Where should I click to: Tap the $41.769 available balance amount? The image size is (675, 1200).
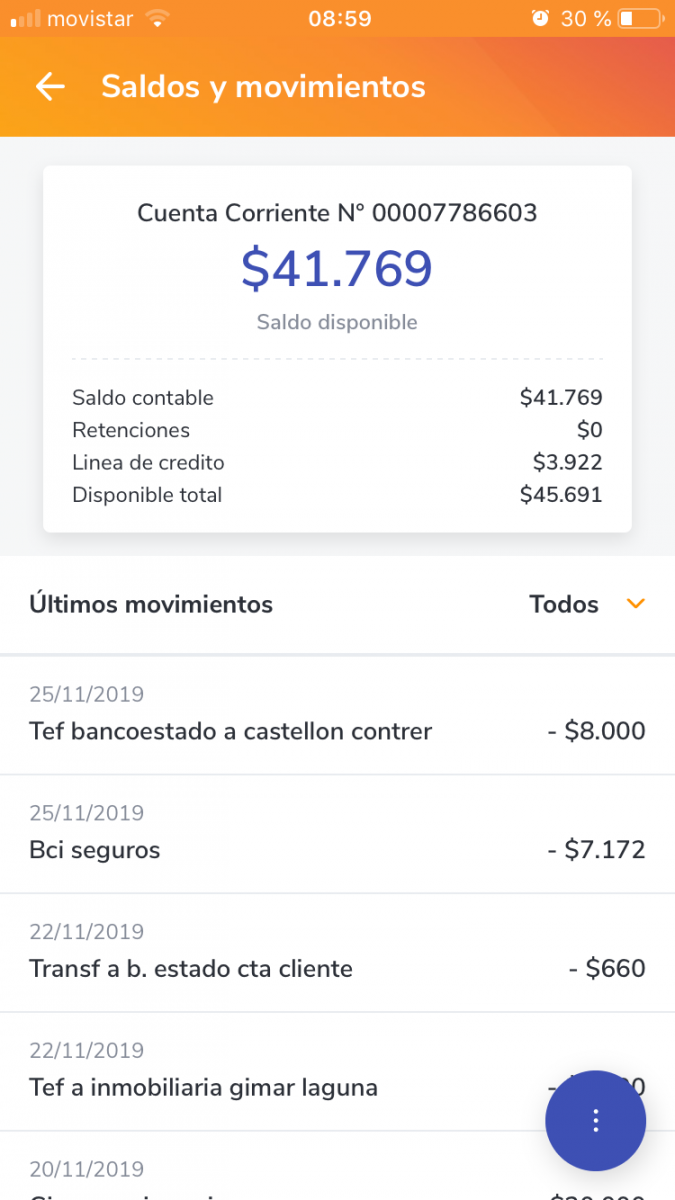tap(337, 268)
